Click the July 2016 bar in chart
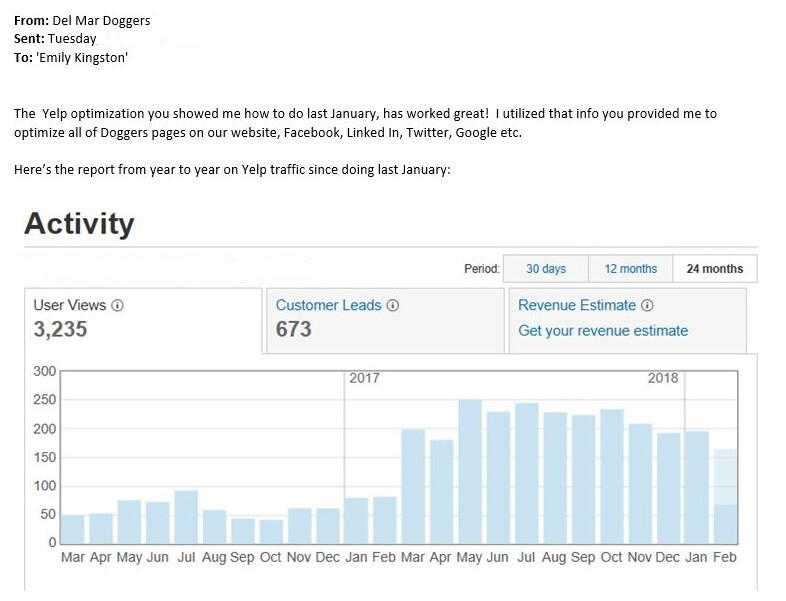The height and width of the screenshot is (601, 786). coord(186,516)
